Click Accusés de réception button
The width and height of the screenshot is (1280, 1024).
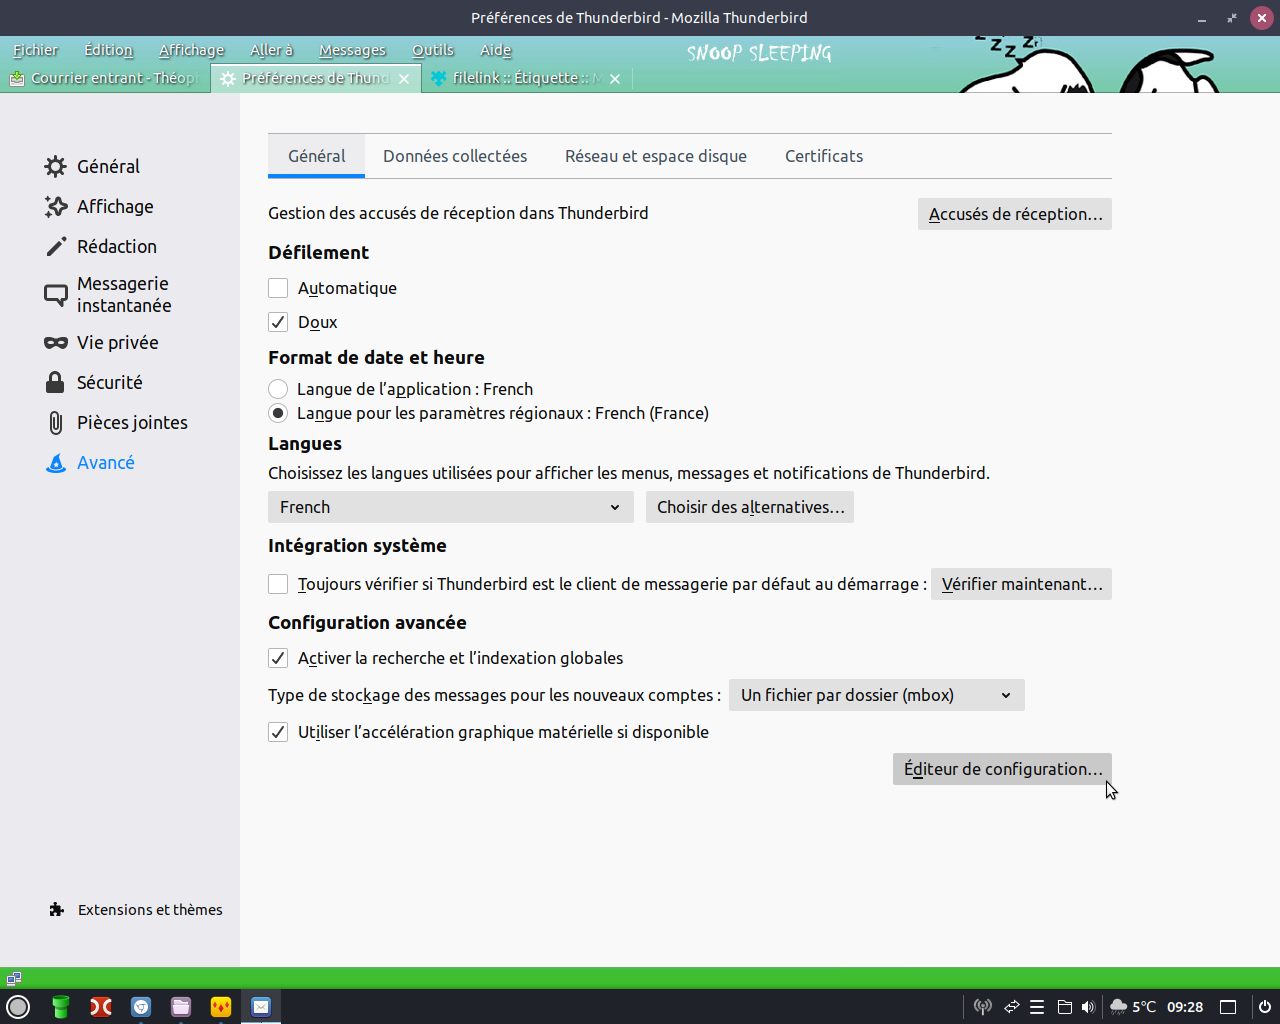(1014, 214)
